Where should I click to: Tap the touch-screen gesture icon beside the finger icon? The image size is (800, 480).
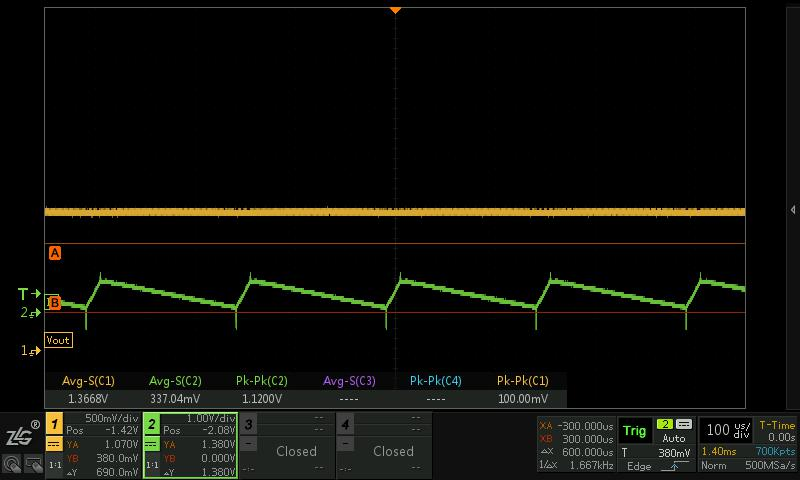[32, 464]
